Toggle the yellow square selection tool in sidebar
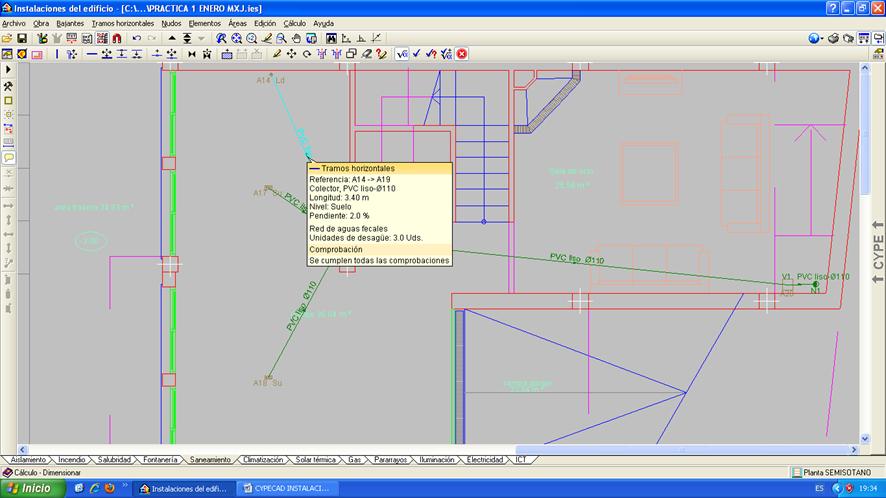Viewport: 886px width, 498px height. click(8, 100)
